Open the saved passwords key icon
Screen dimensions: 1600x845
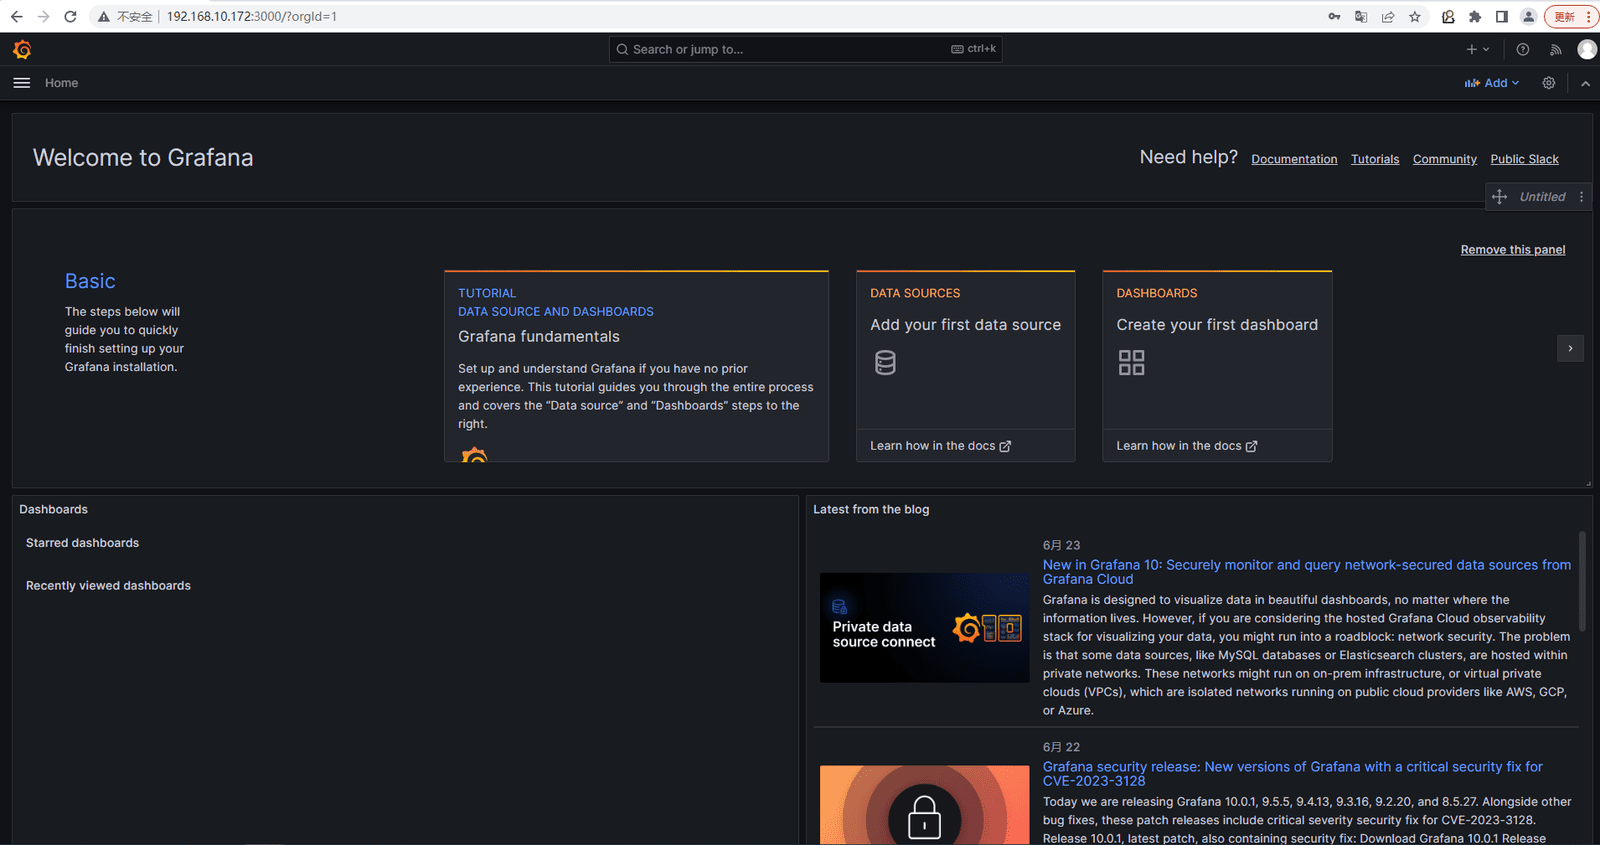pos(1334,16)
